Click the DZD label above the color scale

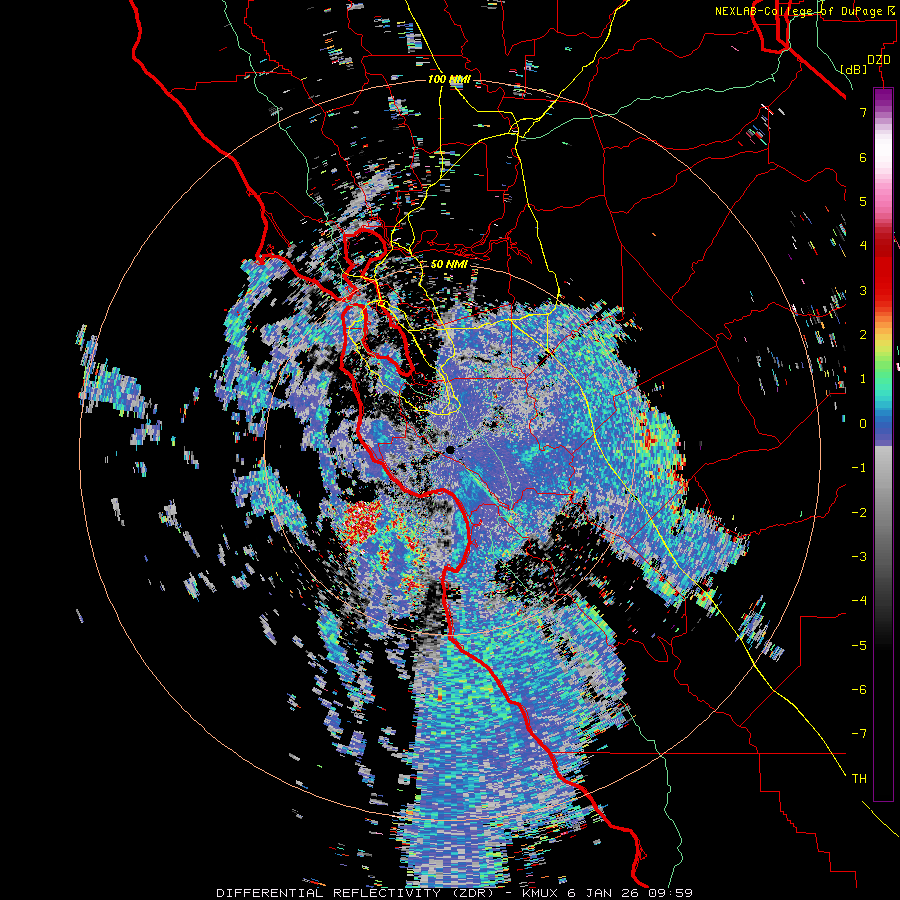pyautogui.click(x=879, y=60)
